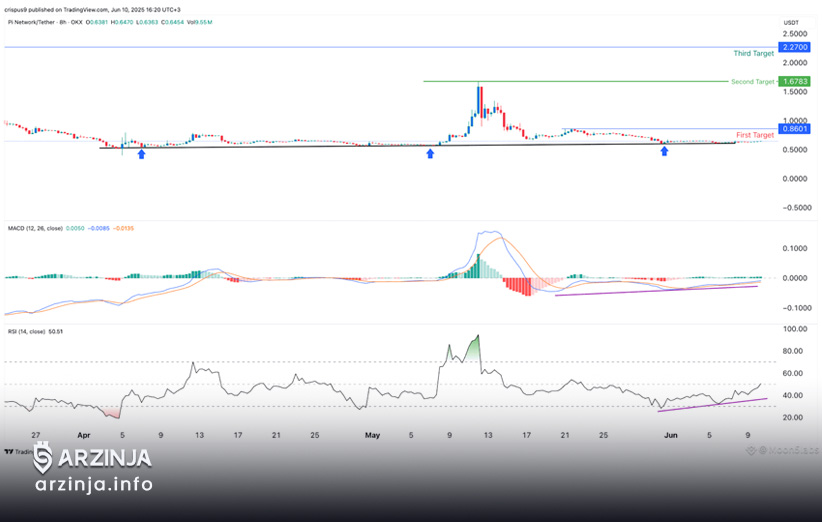
Task: Click the first blue support arrow in April
Action: pos(141,154)
